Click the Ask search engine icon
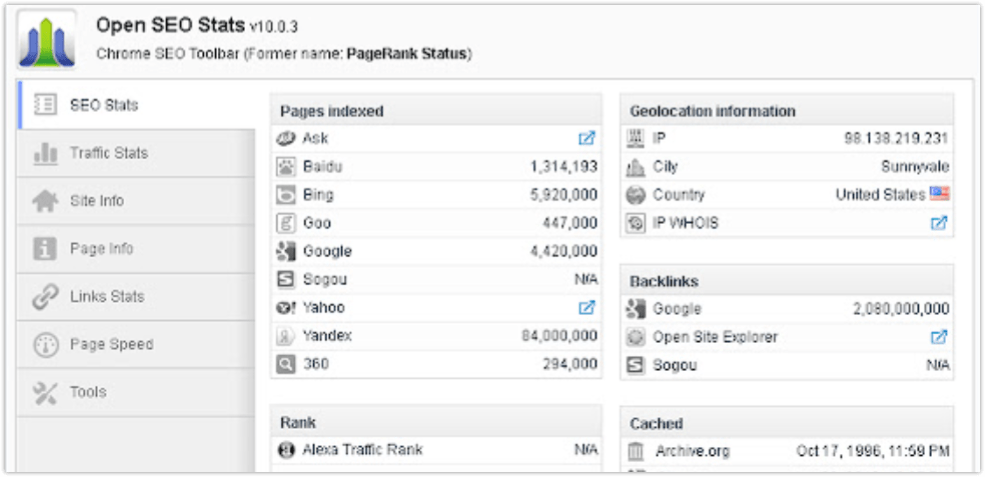The width and height of the screenshot is (985, 477). [x=286, y=138]
